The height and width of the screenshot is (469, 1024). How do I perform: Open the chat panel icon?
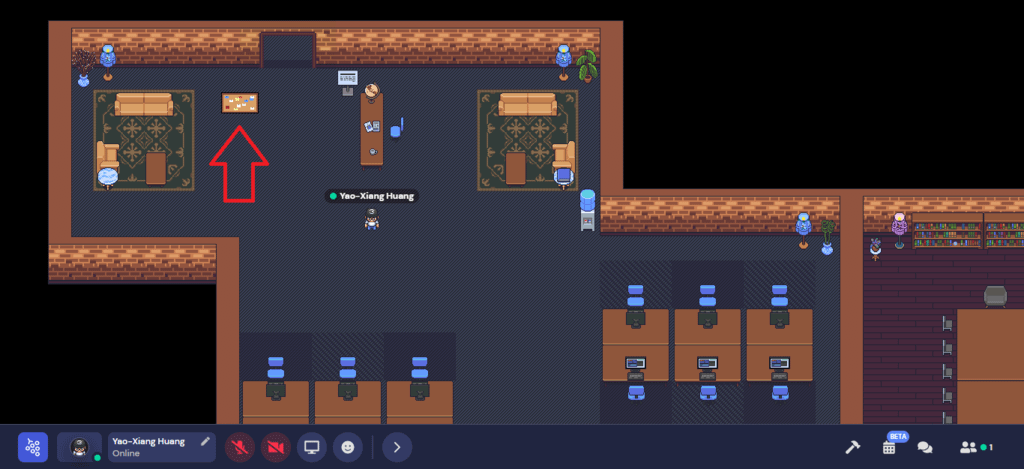coord(925,448)
